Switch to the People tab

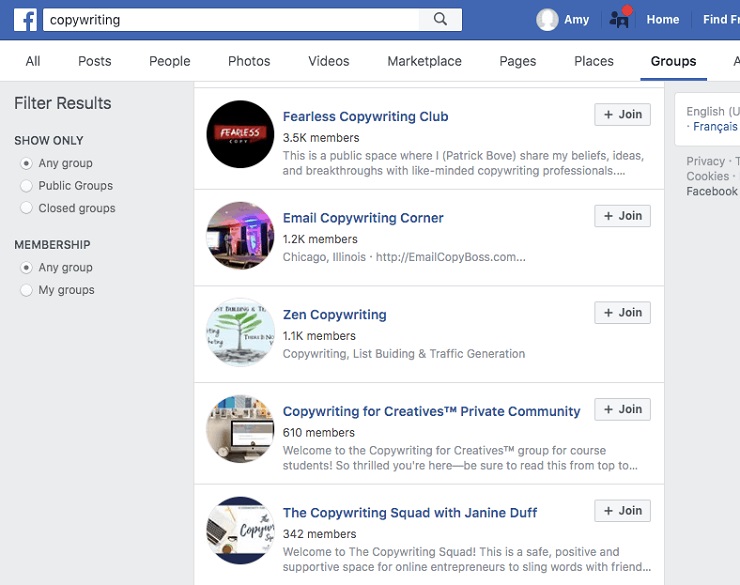[170, 61]
